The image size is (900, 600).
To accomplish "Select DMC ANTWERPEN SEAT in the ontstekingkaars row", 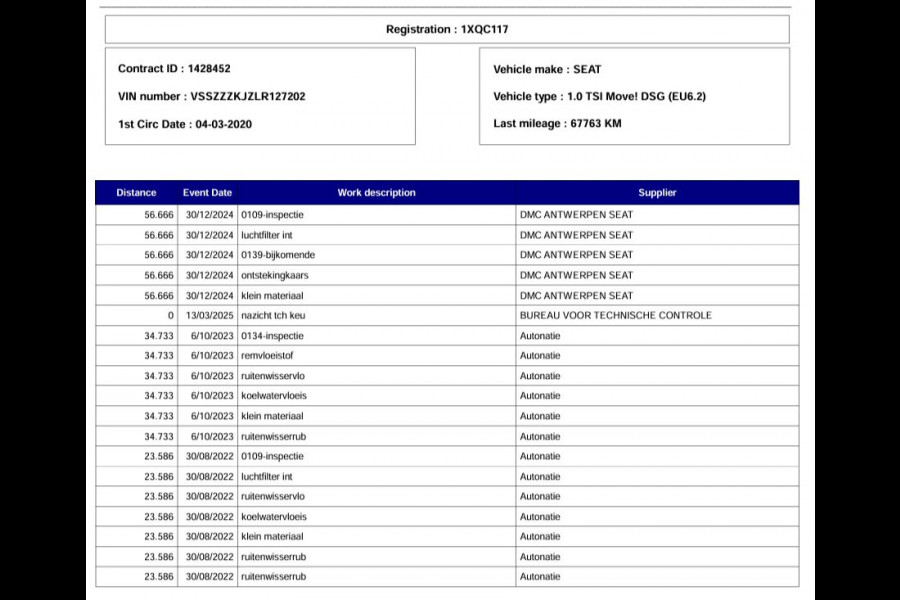I will tap(576, 275).
